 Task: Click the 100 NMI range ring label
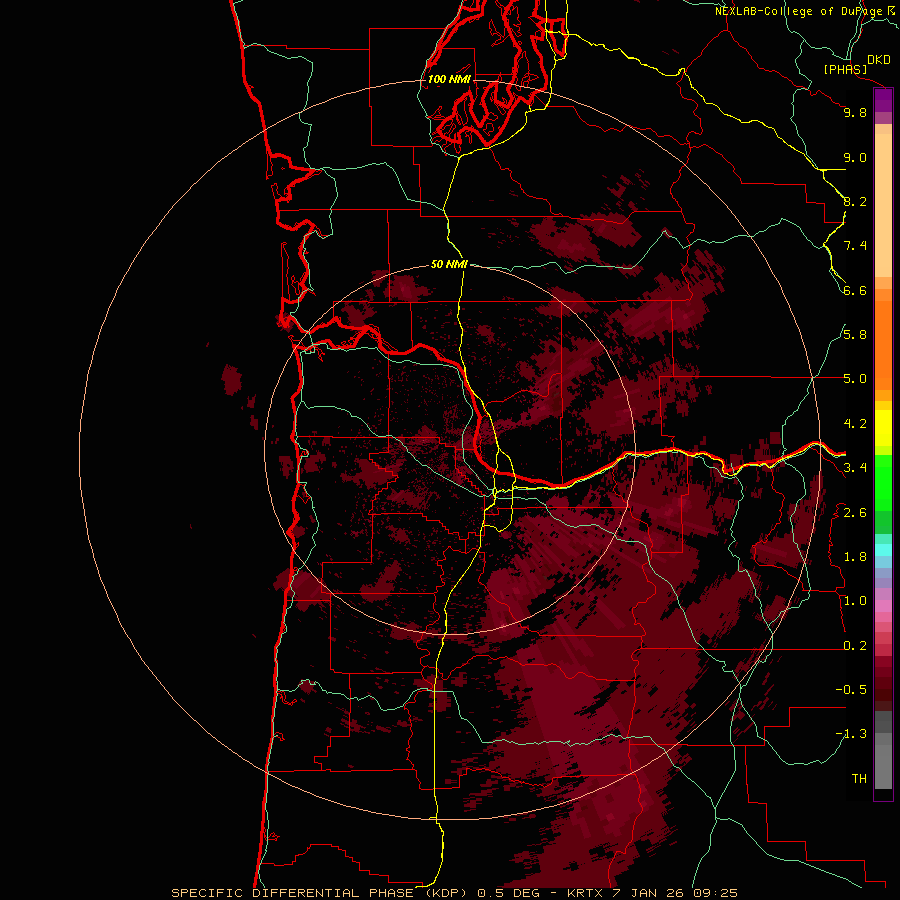(x=449, y=79)
